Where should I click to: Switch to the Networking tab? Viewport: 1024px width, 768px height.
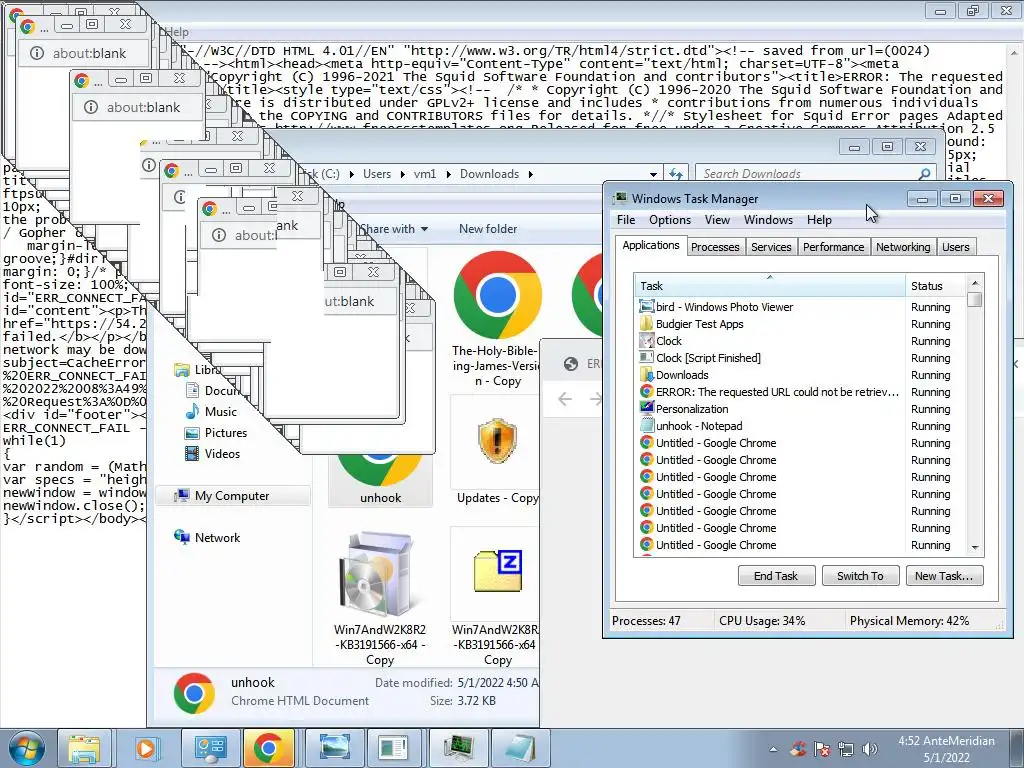pos(903,247)
